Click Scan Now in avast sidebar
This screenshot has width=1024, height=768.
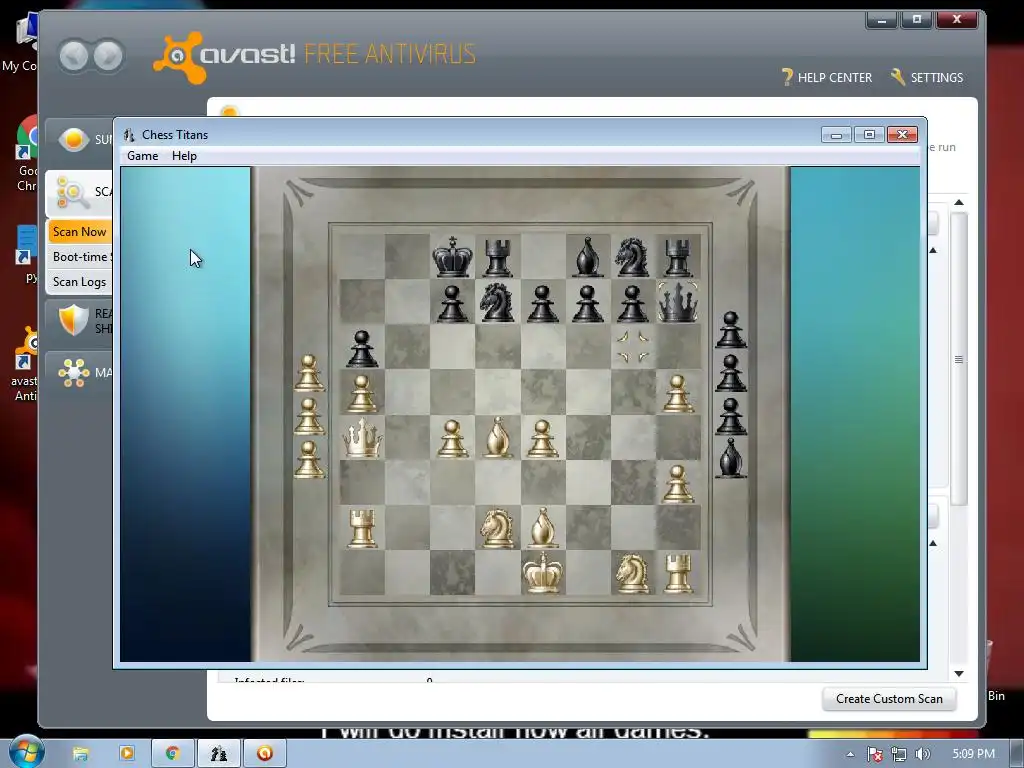coord(79,232)
